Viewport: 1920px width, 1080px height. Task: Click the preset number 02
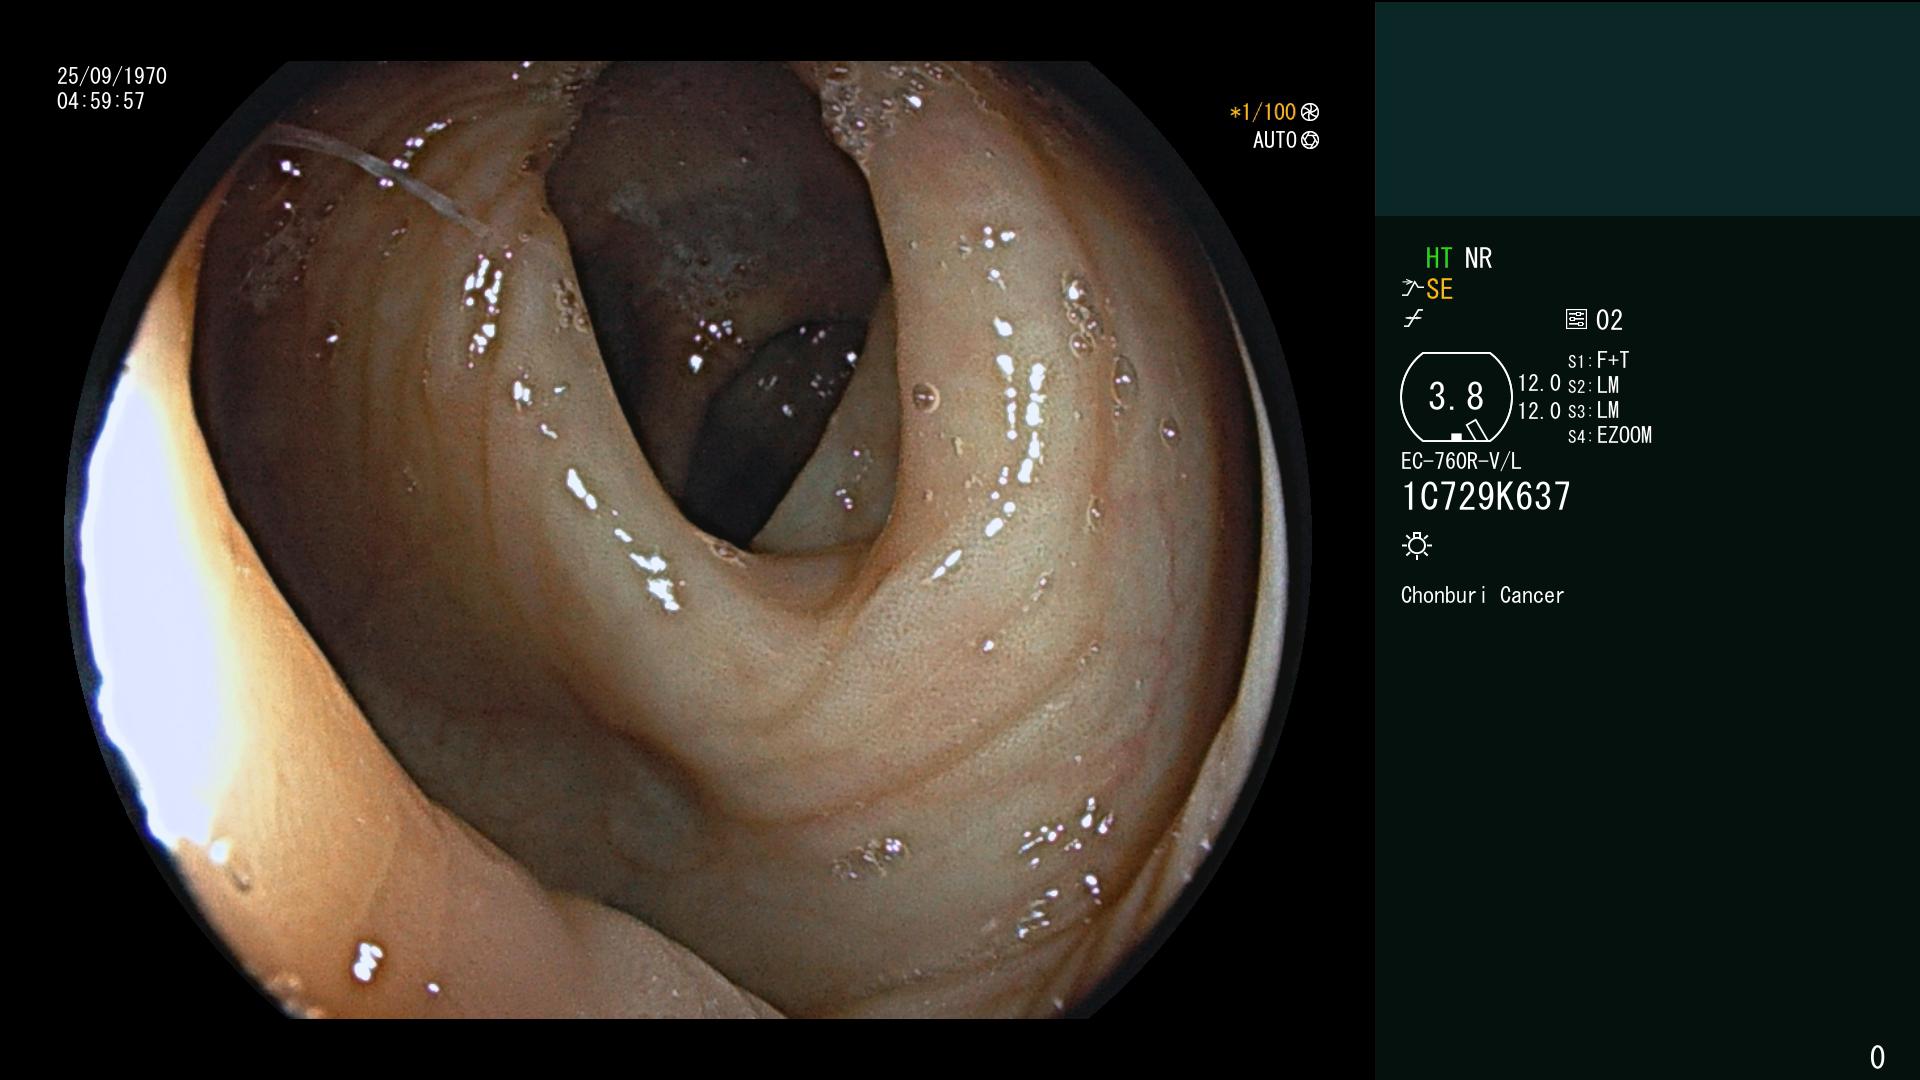[x=1609, y=320]
